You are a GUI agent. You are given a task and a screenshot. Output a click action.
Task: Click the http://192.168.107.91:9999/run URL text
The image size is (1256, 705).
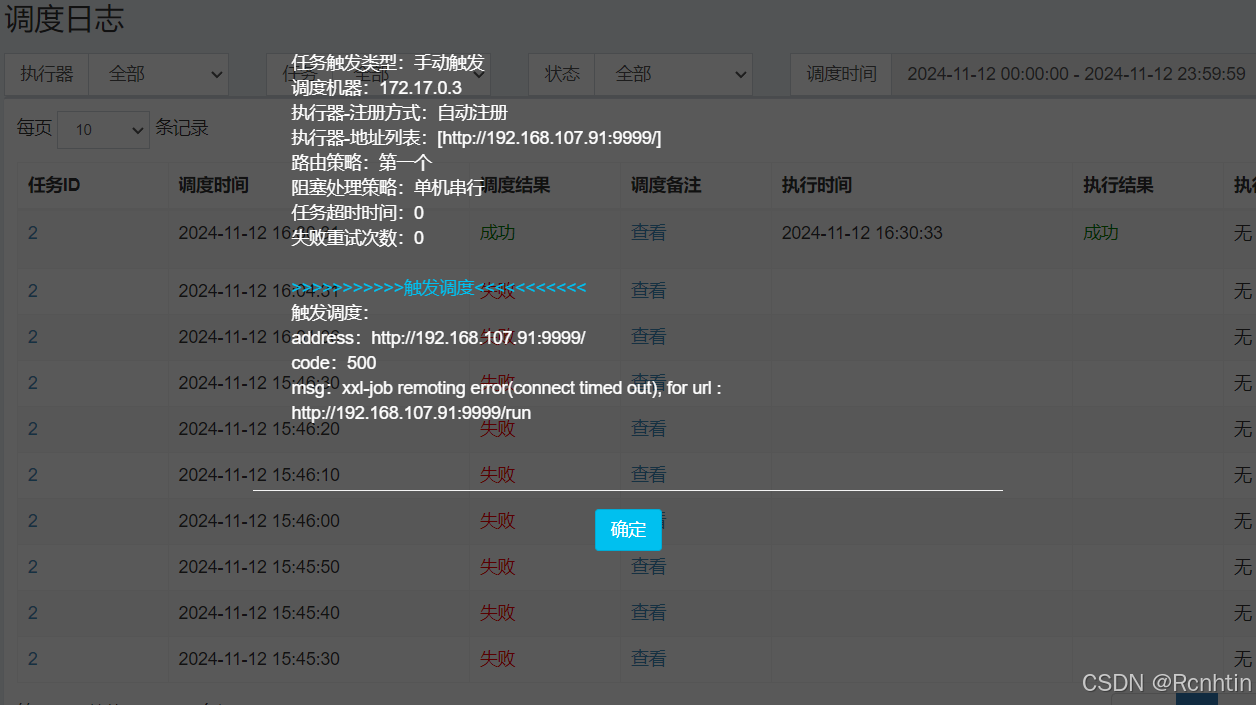click(411, 413)
